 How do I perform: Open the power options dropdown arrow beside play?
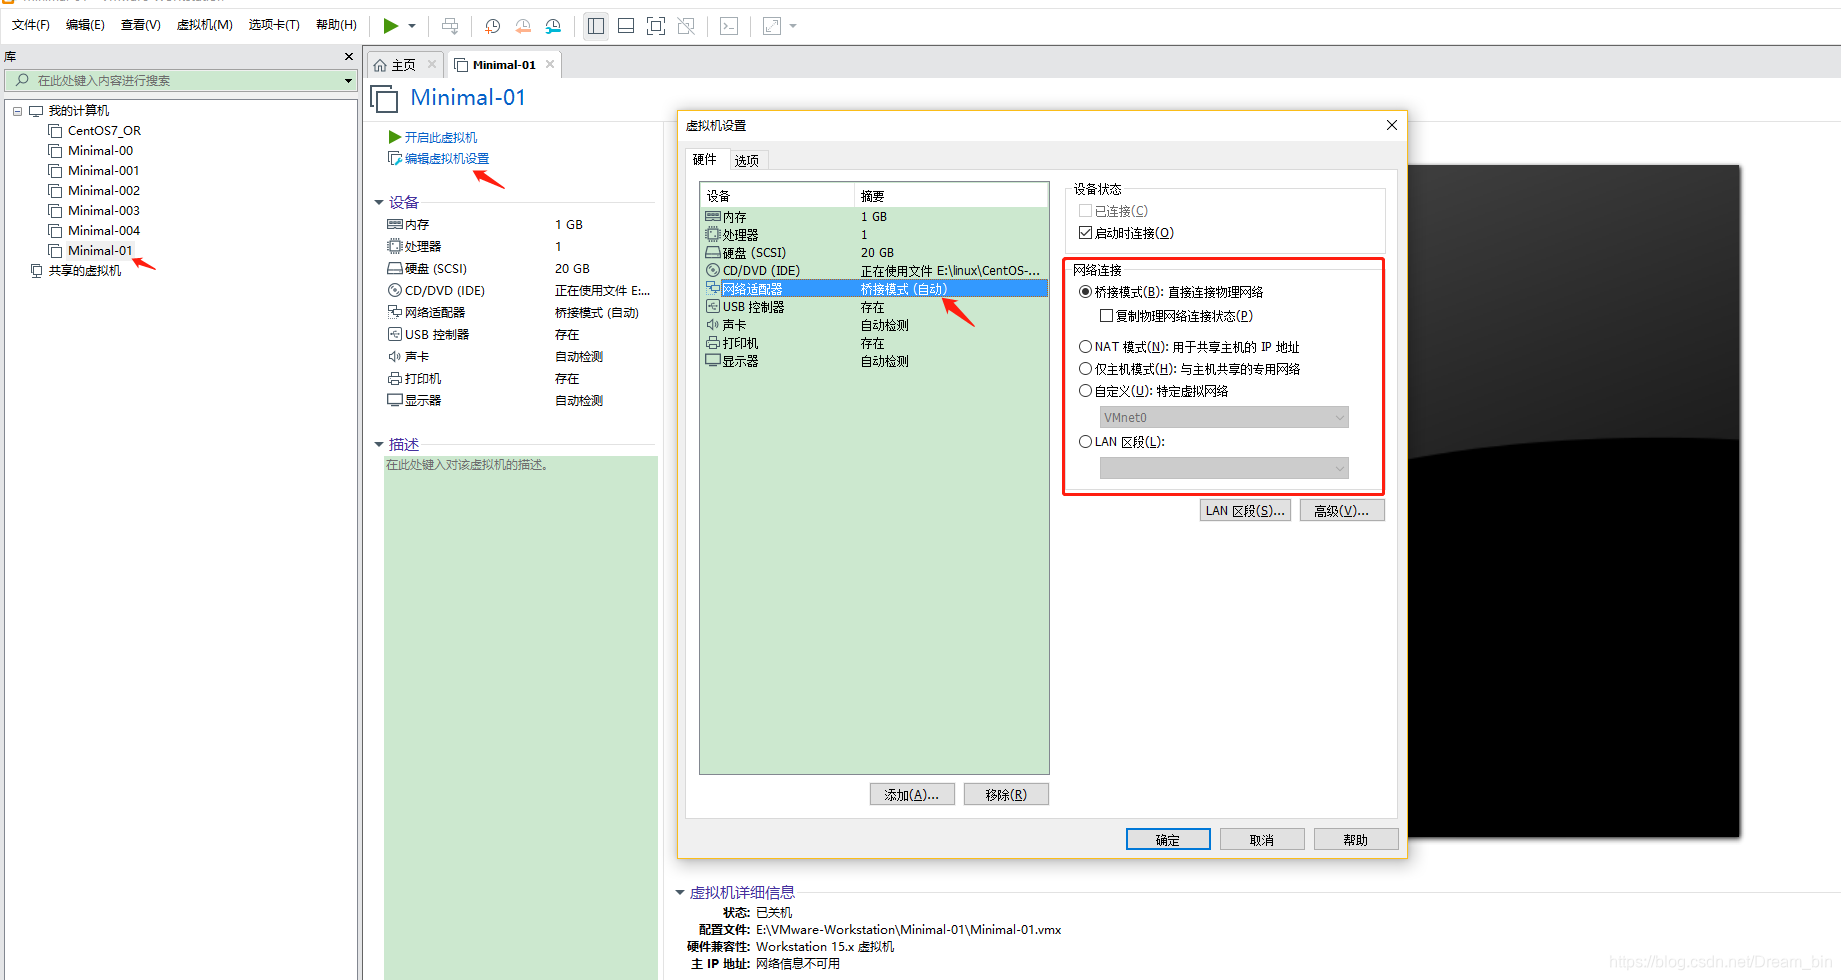point(412,26)
